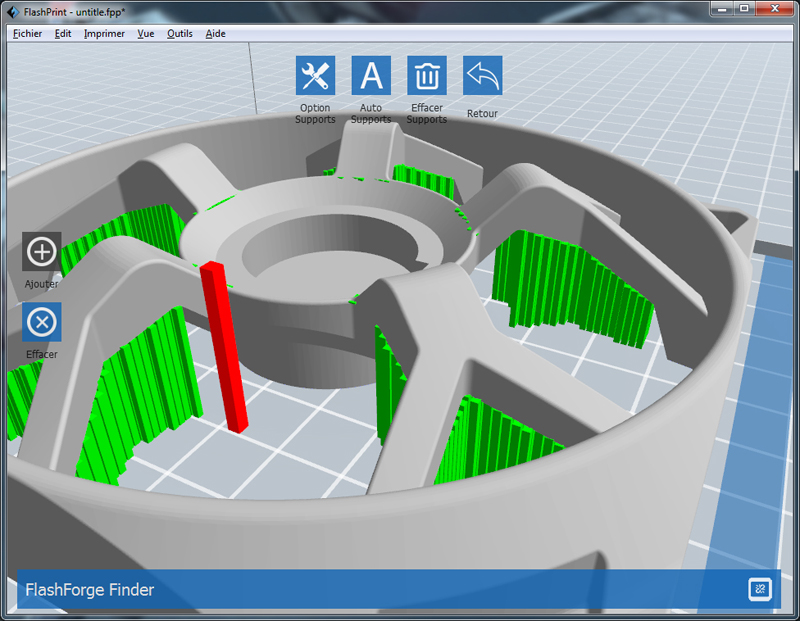Image resolution: width=800 pixels, height=621 pixels.
Task: Click the Auto Supports text label
Action: click(x=371, y=114)
